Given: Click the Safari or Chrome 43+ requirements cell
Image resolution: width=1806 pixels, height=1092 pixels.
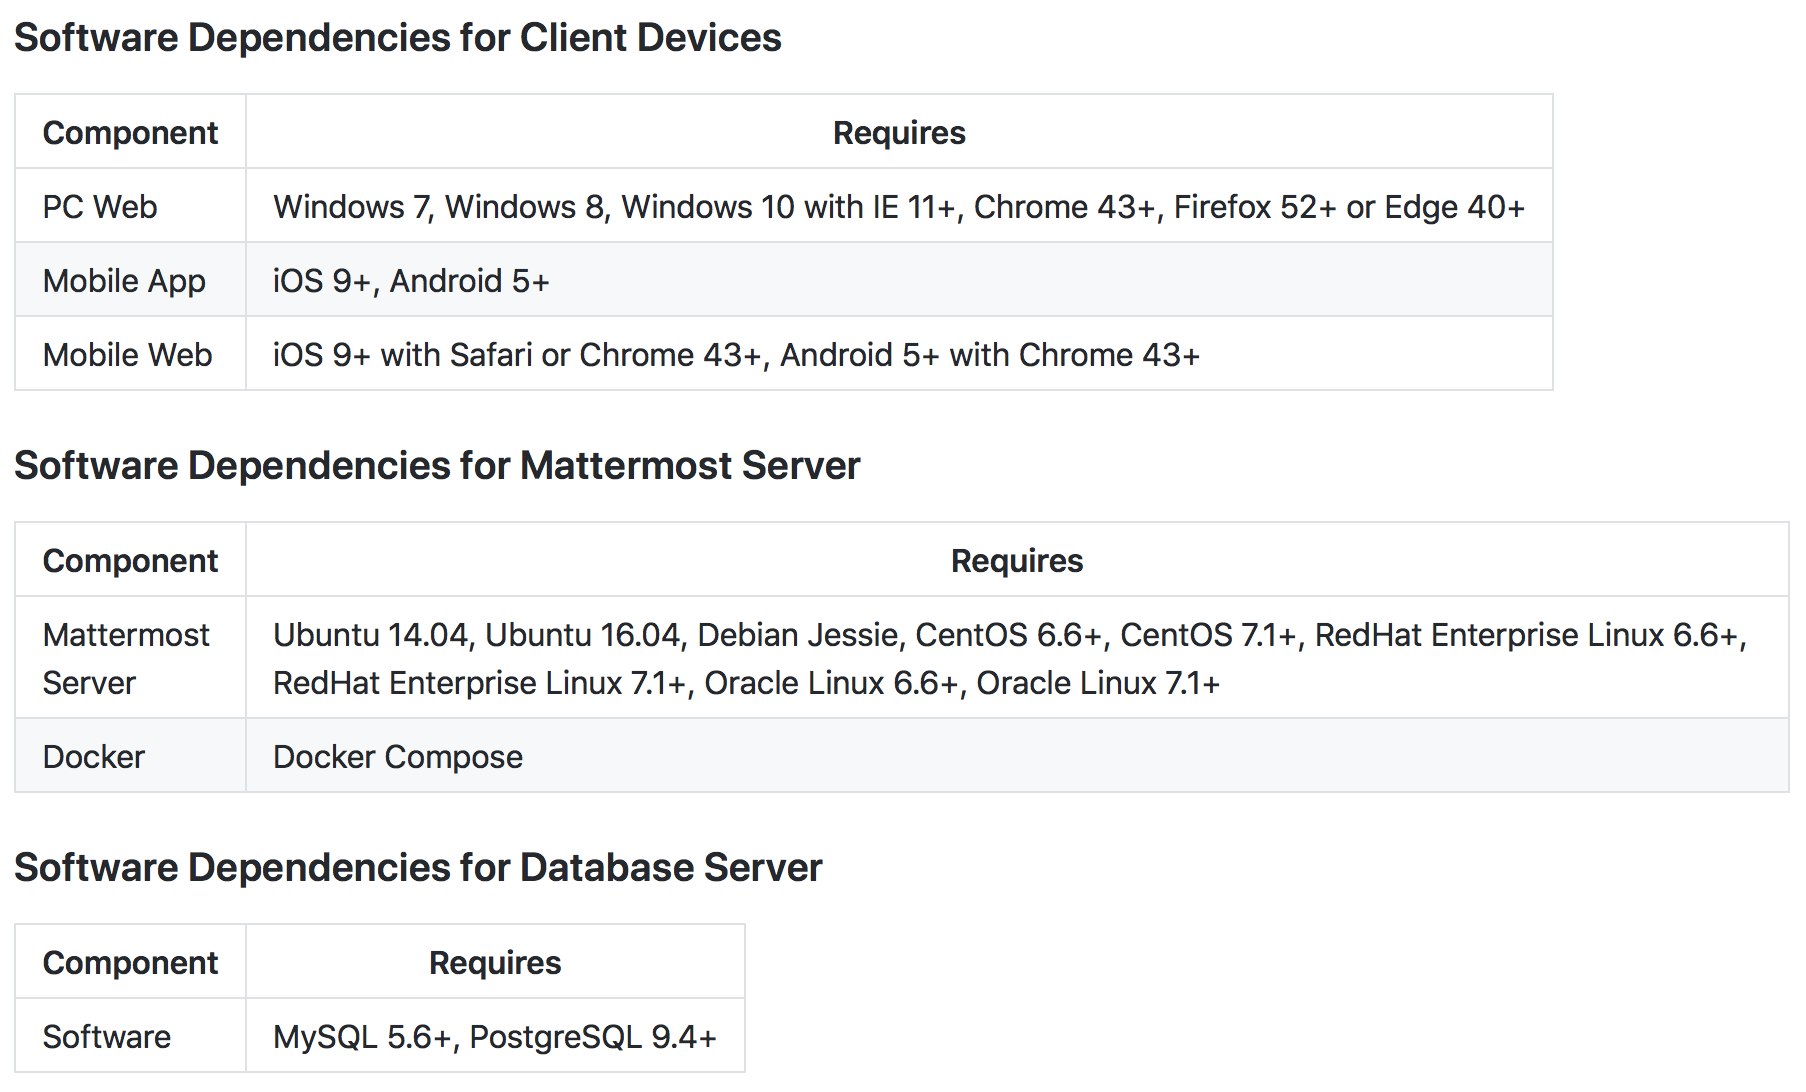Looking at the screenshot, I should tap(735, 355).
